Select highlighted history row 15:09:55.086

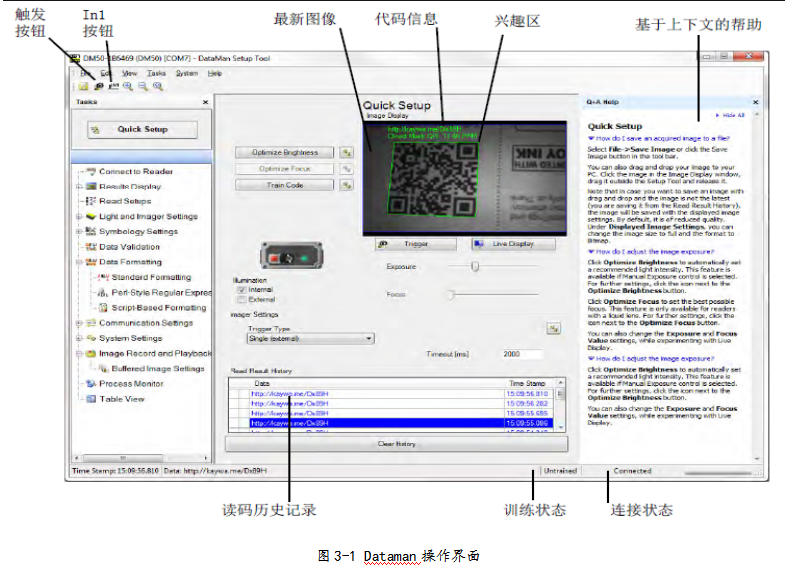pyautogui.click(x=392, y=423)
